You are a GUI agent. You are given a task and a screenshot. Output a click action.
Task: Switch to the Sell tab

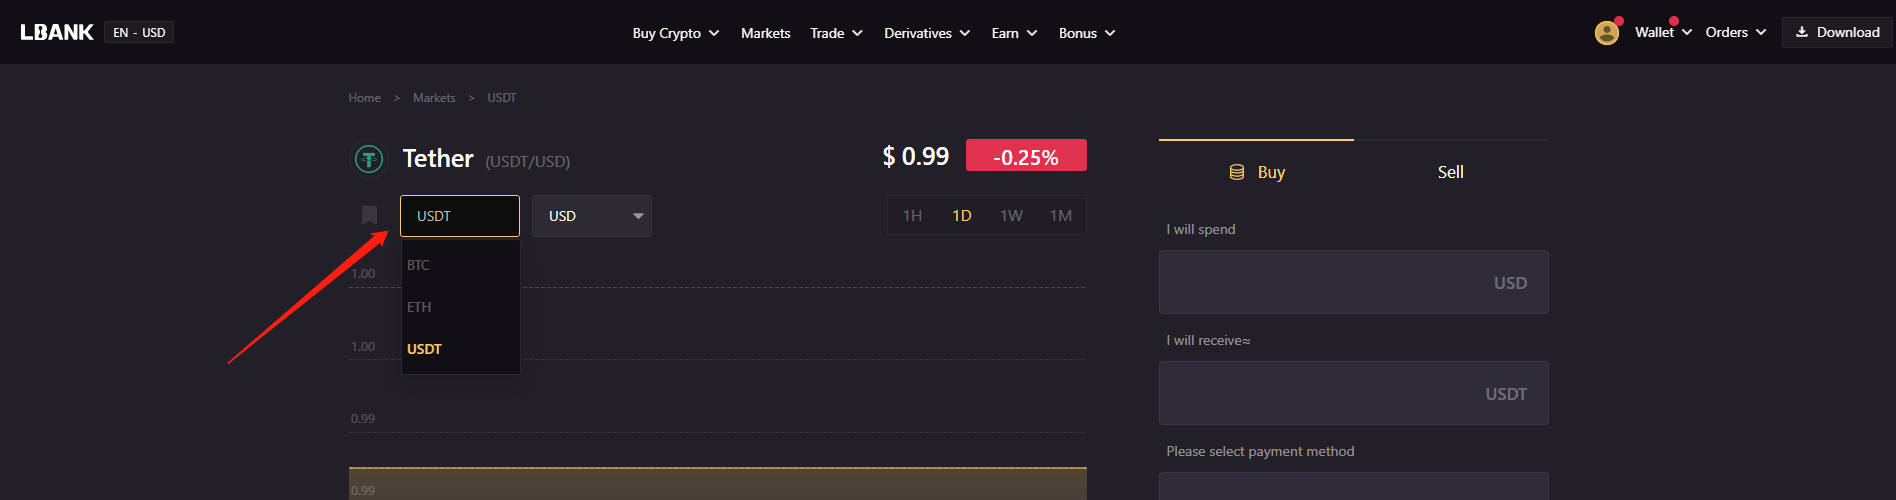tap(1451, 172)
